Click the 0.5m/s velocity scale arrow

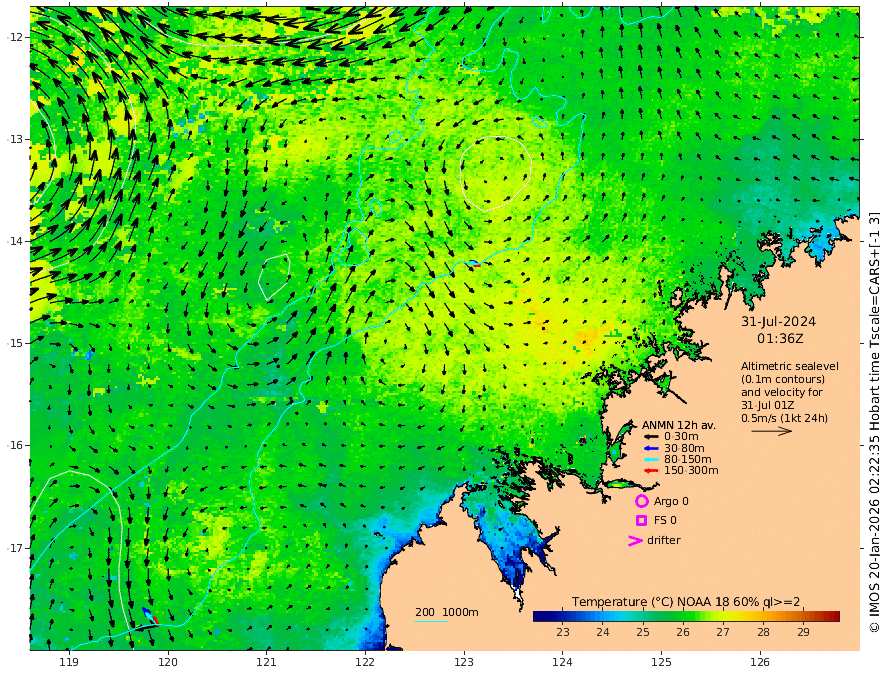[x=772, y=431]
